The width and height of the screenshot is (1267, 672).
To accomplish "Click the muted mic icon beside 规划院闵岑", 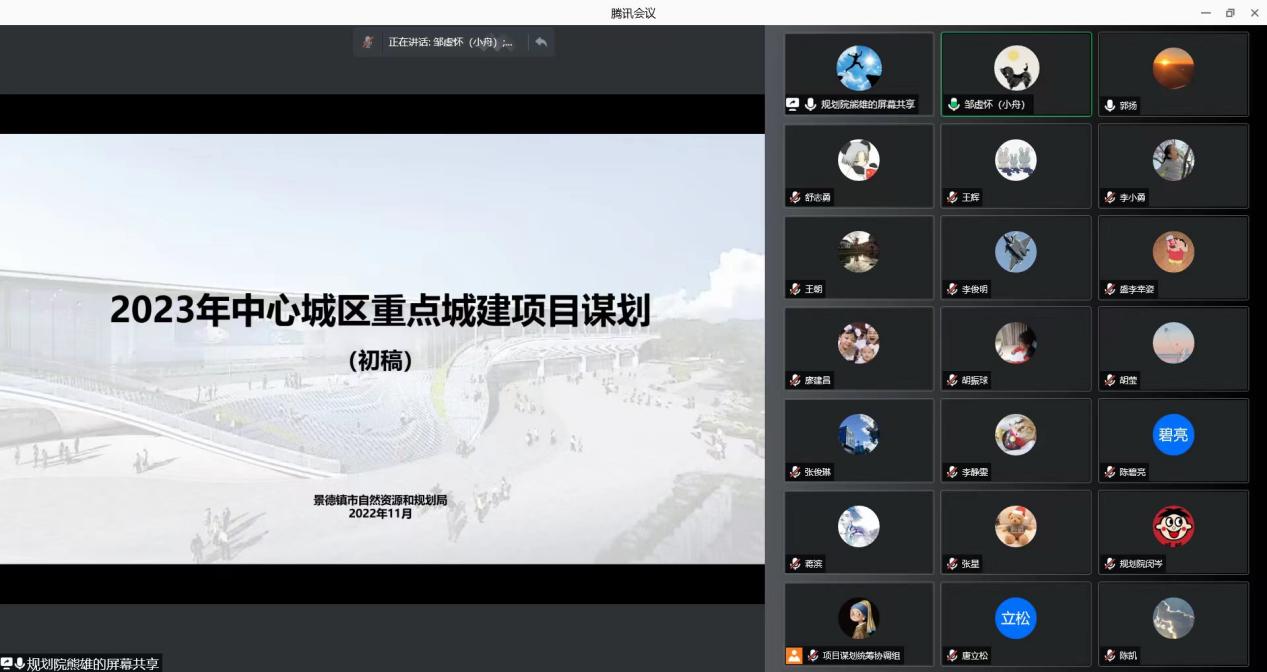I will click(x=1109, y=564).
